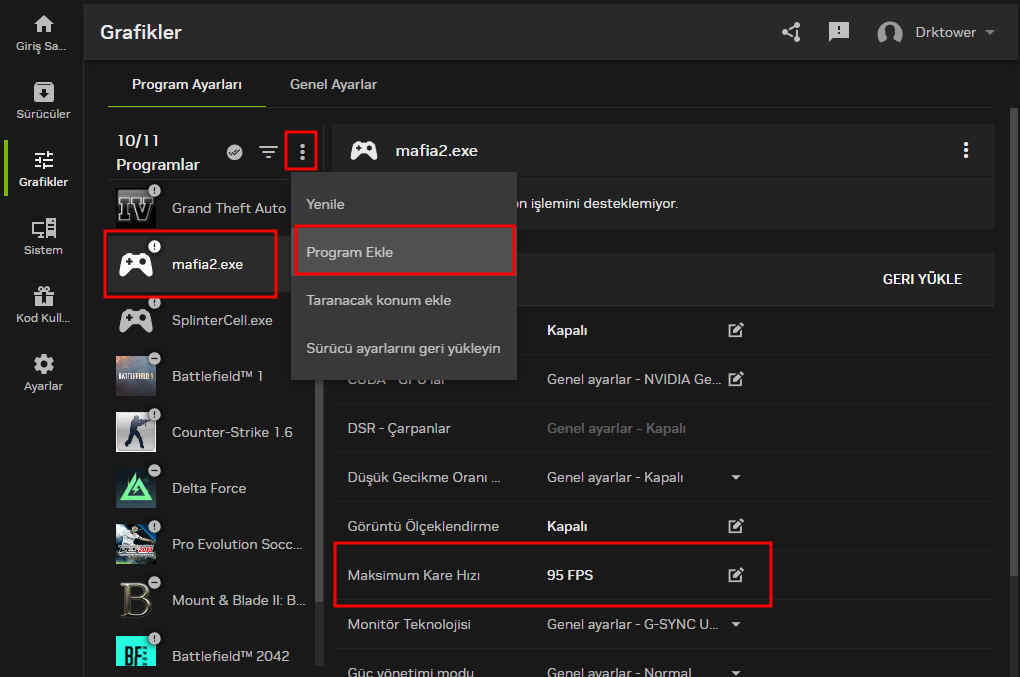The height and width of the screenshot is (677, 1020).
Task: Choose Program Ekle from the menu
Action: tap(404, 252)
